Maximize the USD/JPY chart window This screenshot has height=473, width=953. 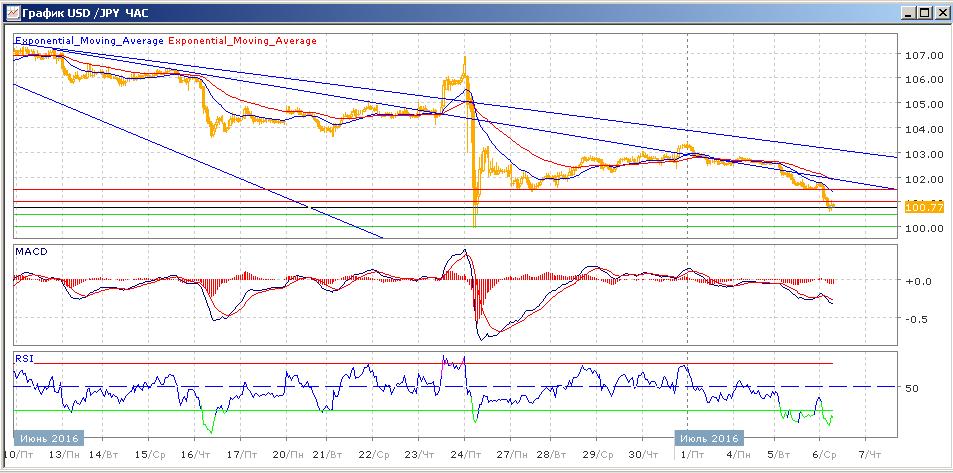coord(924,12)
